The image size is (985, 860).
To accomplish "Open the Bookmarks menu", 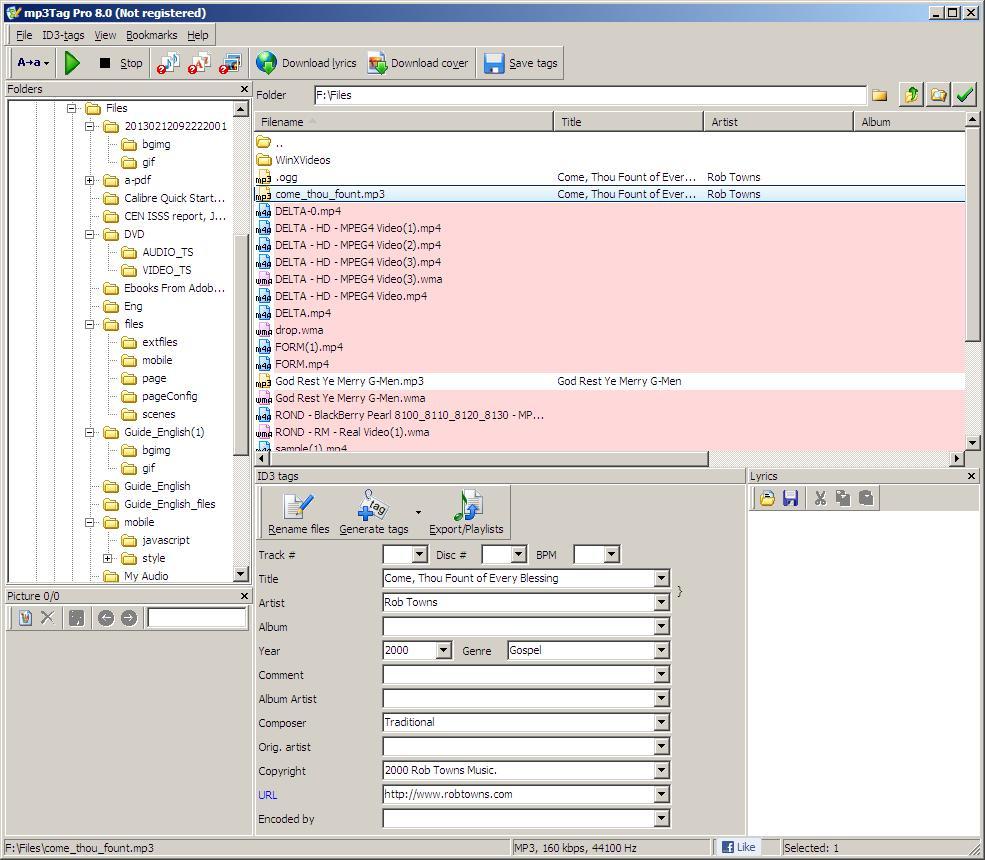I will (151, 34).
